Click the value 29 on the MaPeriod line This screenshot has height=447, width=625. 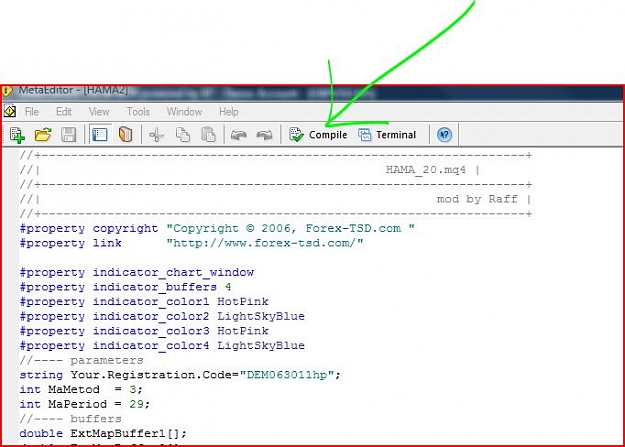[x=136, y=404]
